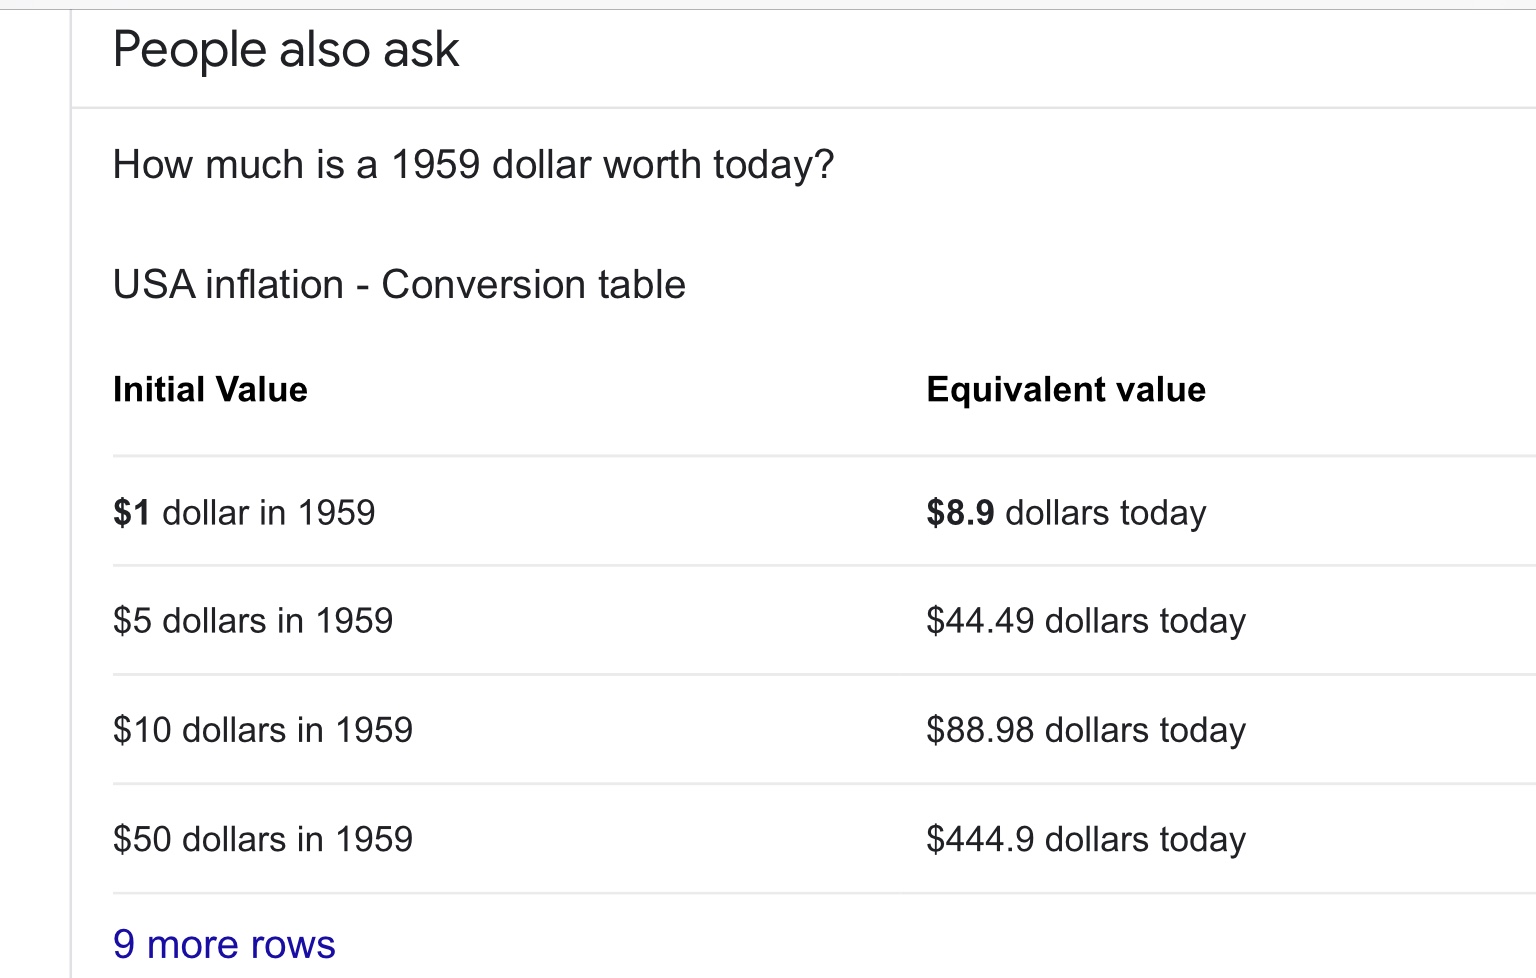Image resolution: width=1536 pixels, height=978 pixels.
Task: Click the "People also ask" heading
Action: click(286, 50)
